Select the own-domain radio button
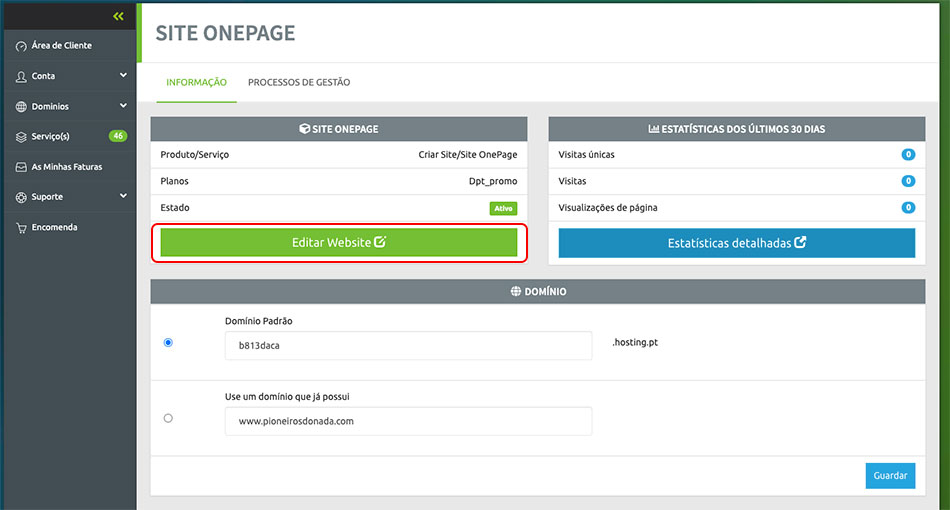The image size is (950, 510). (x=168, y=418)
